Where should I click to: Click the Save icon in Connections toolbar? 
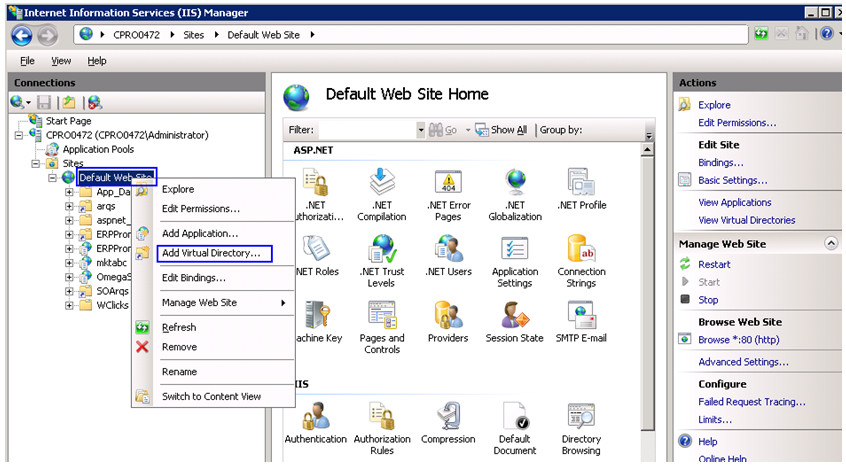(44, 102)
